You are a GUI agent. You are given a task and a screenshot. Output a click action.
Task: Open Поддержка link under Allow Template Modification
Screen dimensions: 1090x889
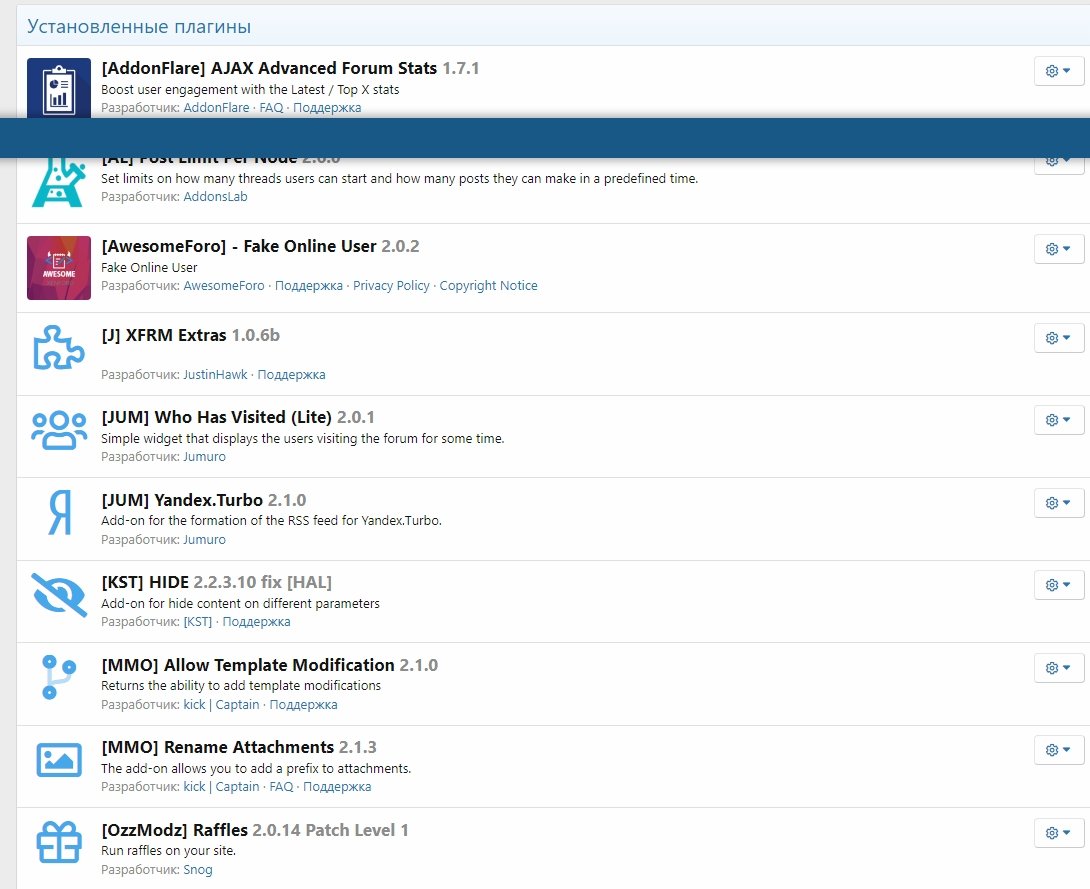[304, 704]
